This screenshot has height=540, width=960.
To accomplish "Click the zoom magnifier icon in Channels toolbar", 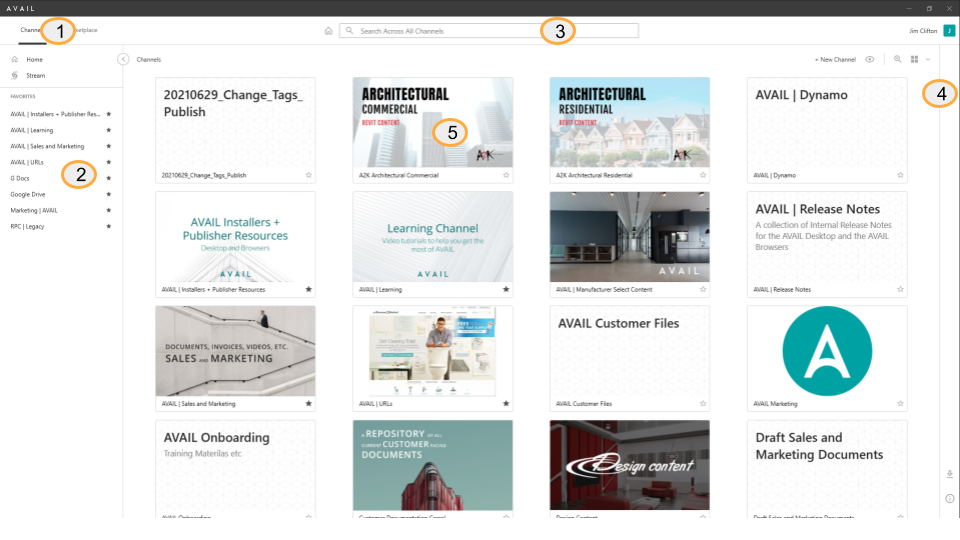I will [x=897, y=60].
